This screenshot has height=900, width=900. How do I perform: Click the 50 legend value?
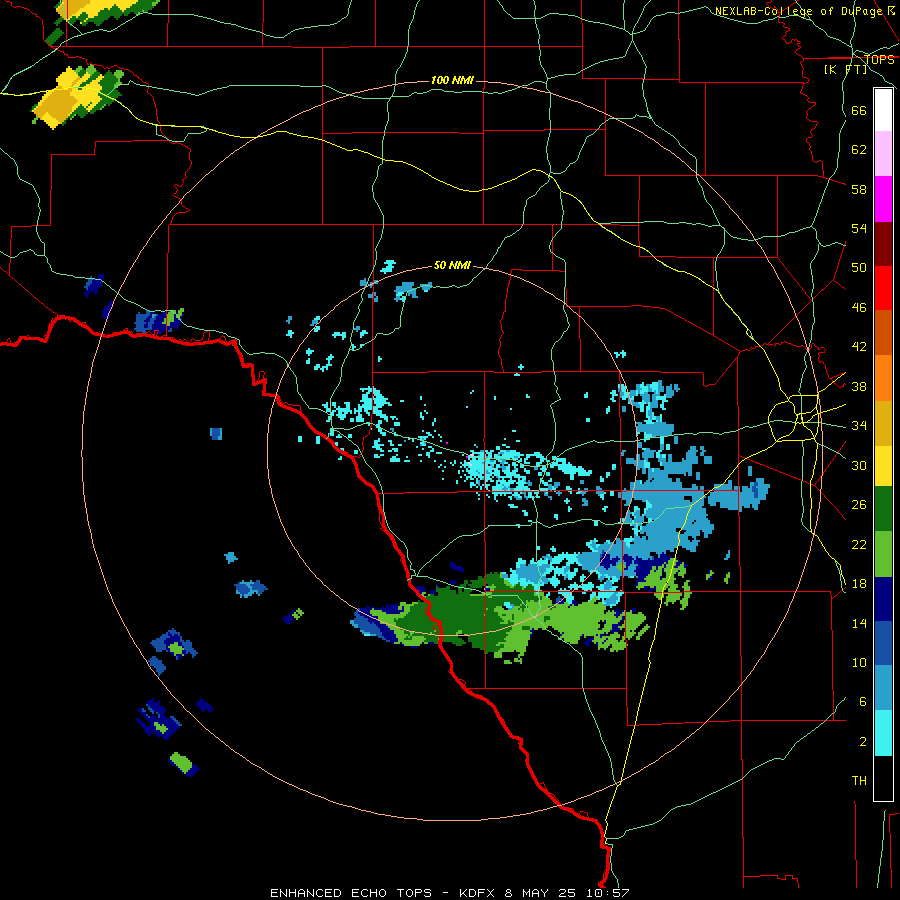point(859,268)
